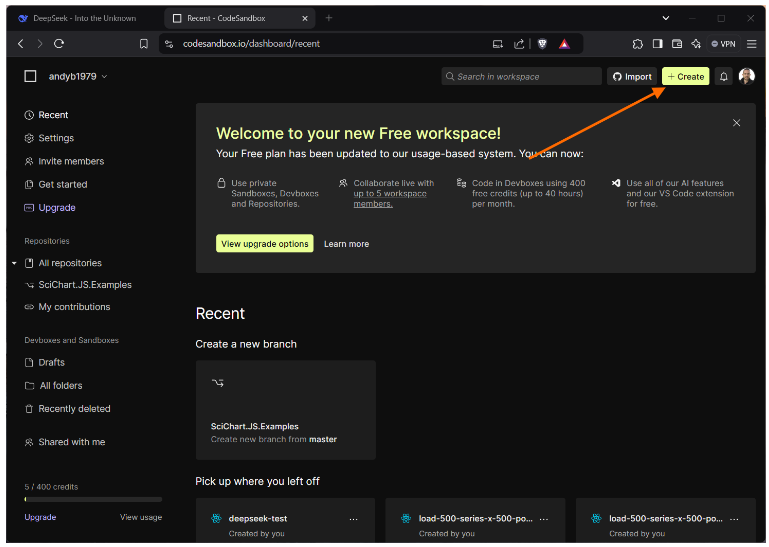Open the tab search dropdown arrow
Image resolution: width=769 pixels, height=547 pixels.
(x=666, y=18)
